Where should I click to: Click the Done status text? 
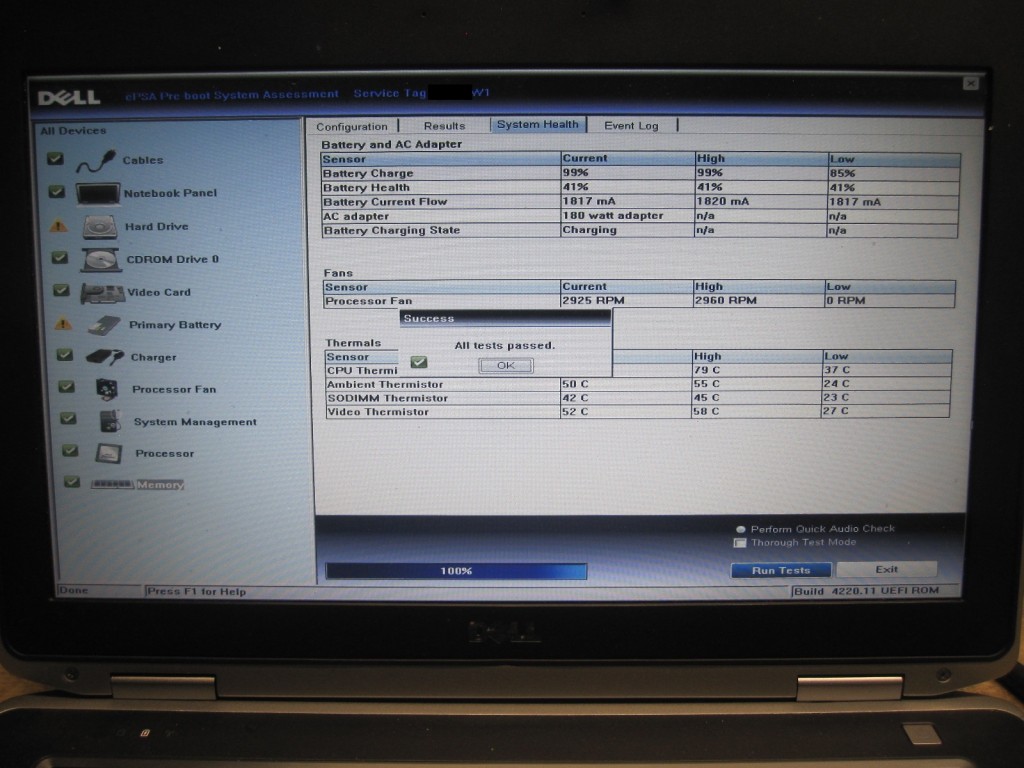73,590
